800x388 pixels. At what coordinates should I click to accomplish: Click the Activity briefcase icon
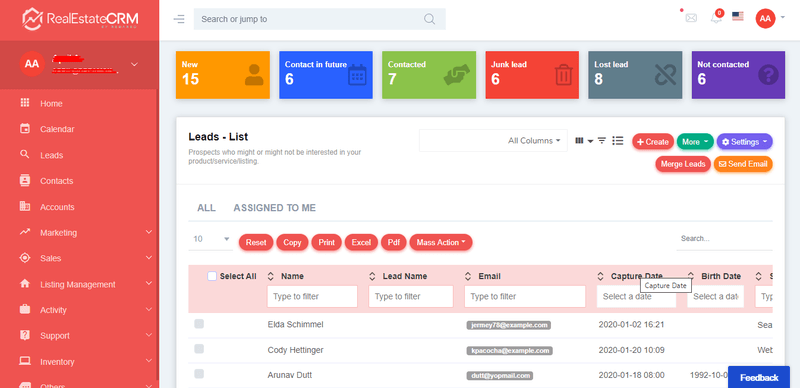(x=24, y=309)
